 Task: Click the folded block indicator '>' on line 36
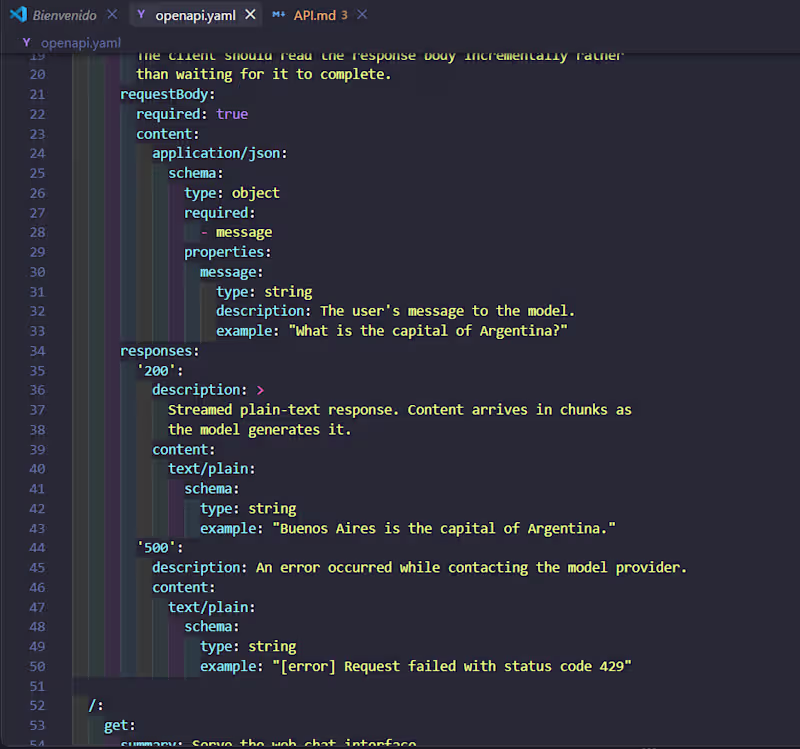pyautogui.click(x=260, y=390)
